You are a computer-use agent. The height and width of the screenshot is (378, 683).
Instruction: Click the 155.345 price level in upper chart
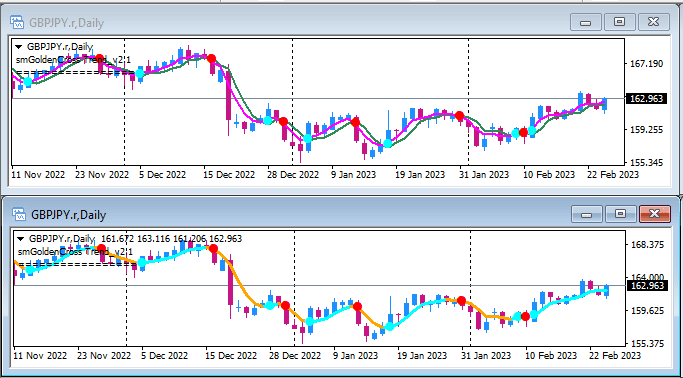pyautogui.click(x=646, y=162)
